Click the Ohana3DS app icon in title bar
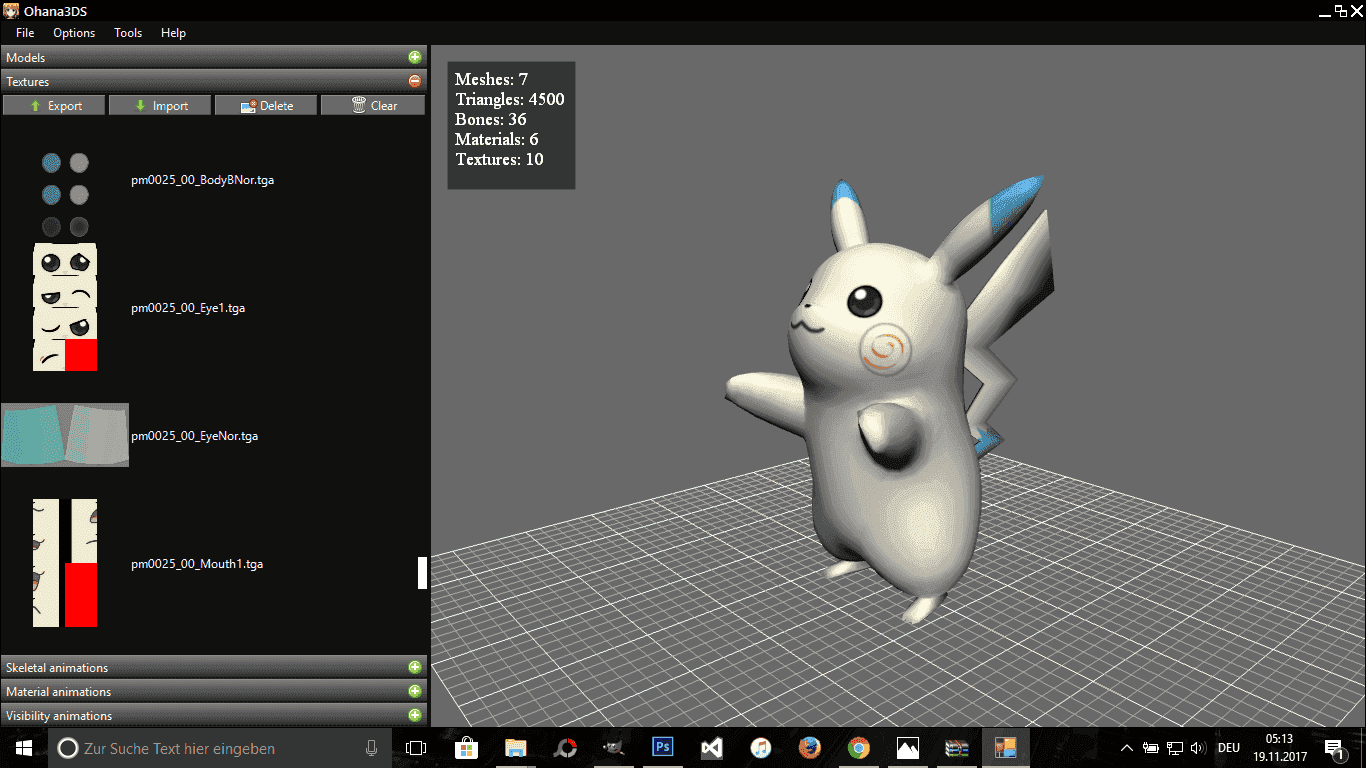This screenshot has height=768, width=1366. pos(12,10)
